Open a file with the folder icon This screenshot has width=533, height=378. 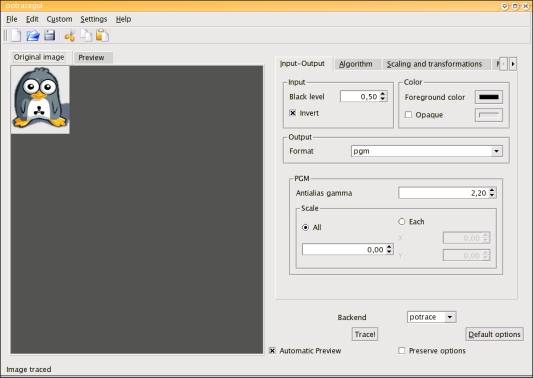[x=33, y=35]
